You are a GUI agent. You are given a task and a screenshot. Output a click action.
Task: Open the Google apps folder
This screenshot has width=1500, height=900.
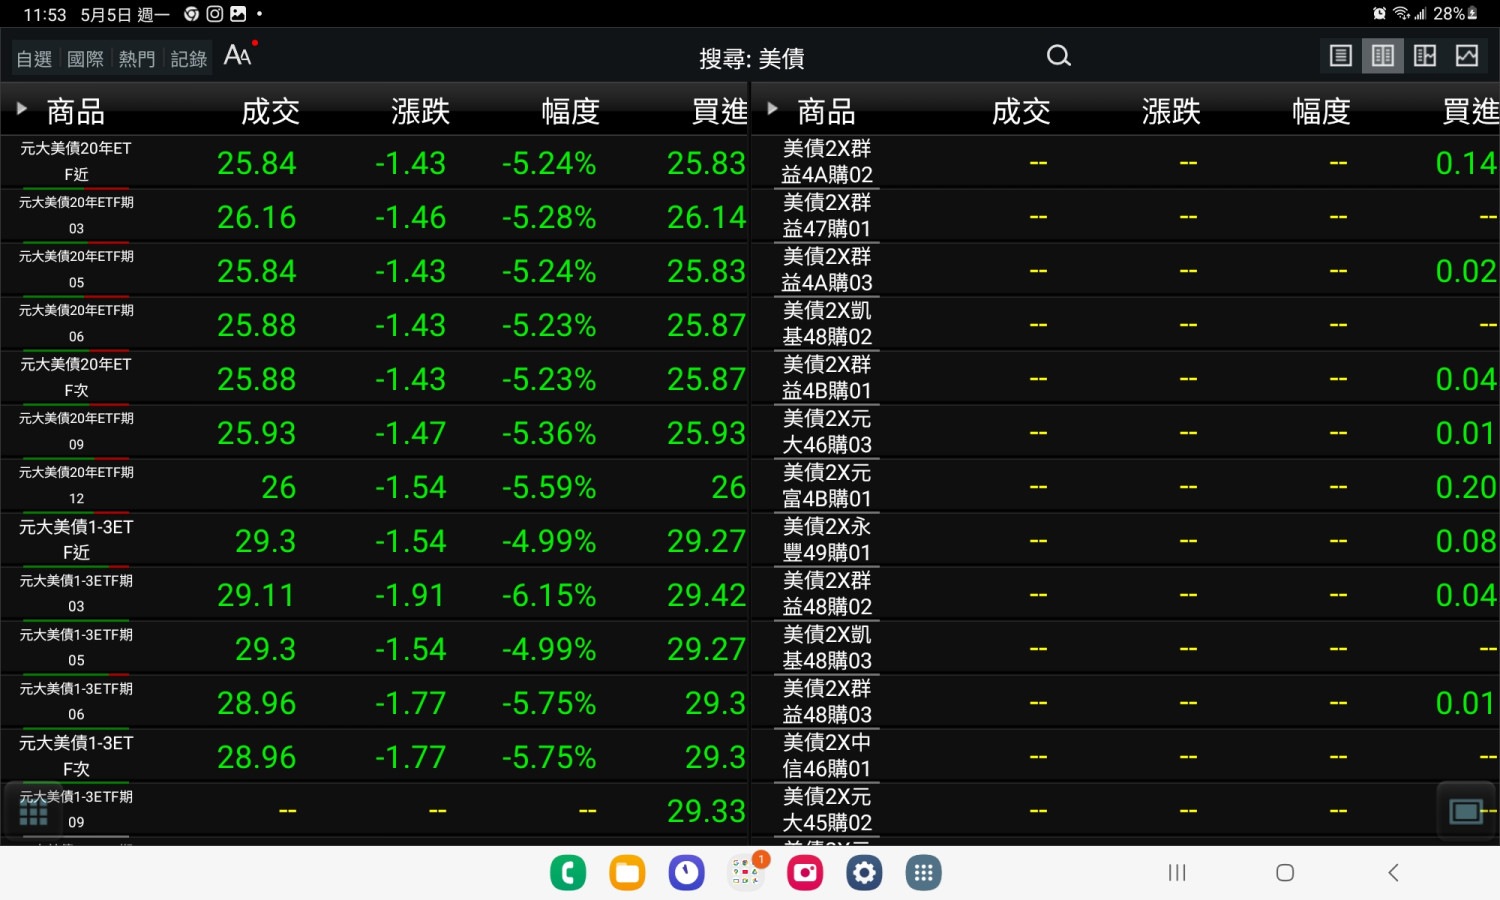tap(746, 873)
